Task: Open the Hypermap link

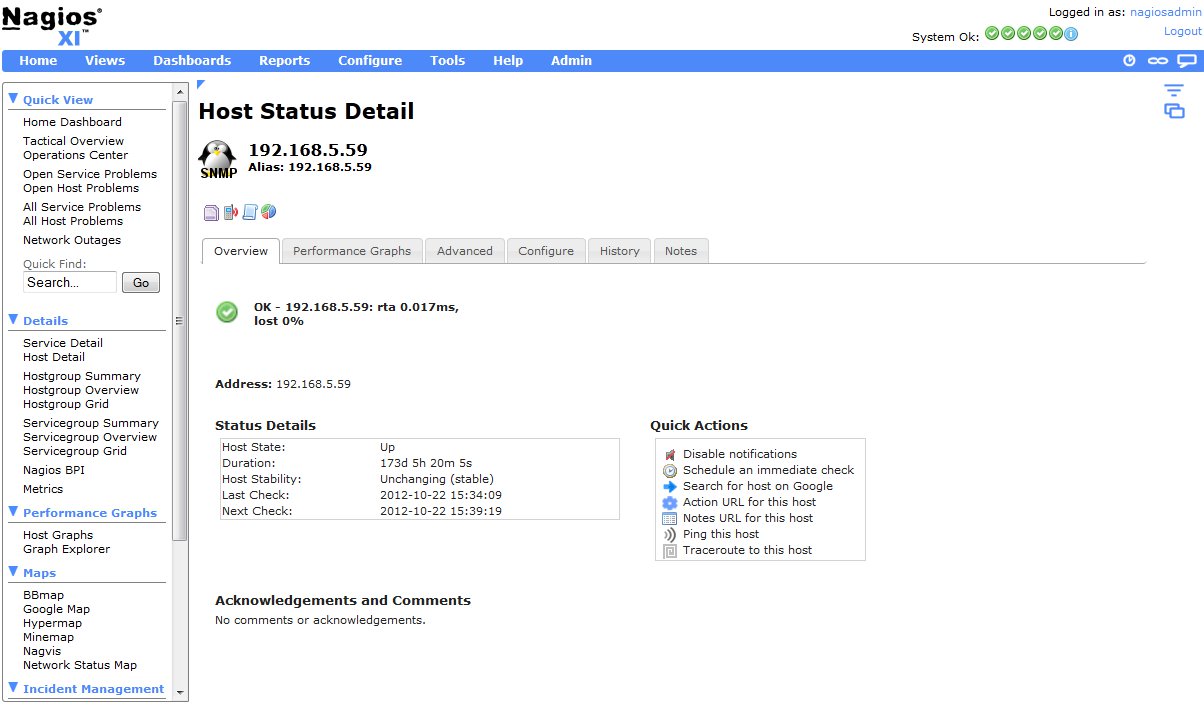Action: click(53, 623)
